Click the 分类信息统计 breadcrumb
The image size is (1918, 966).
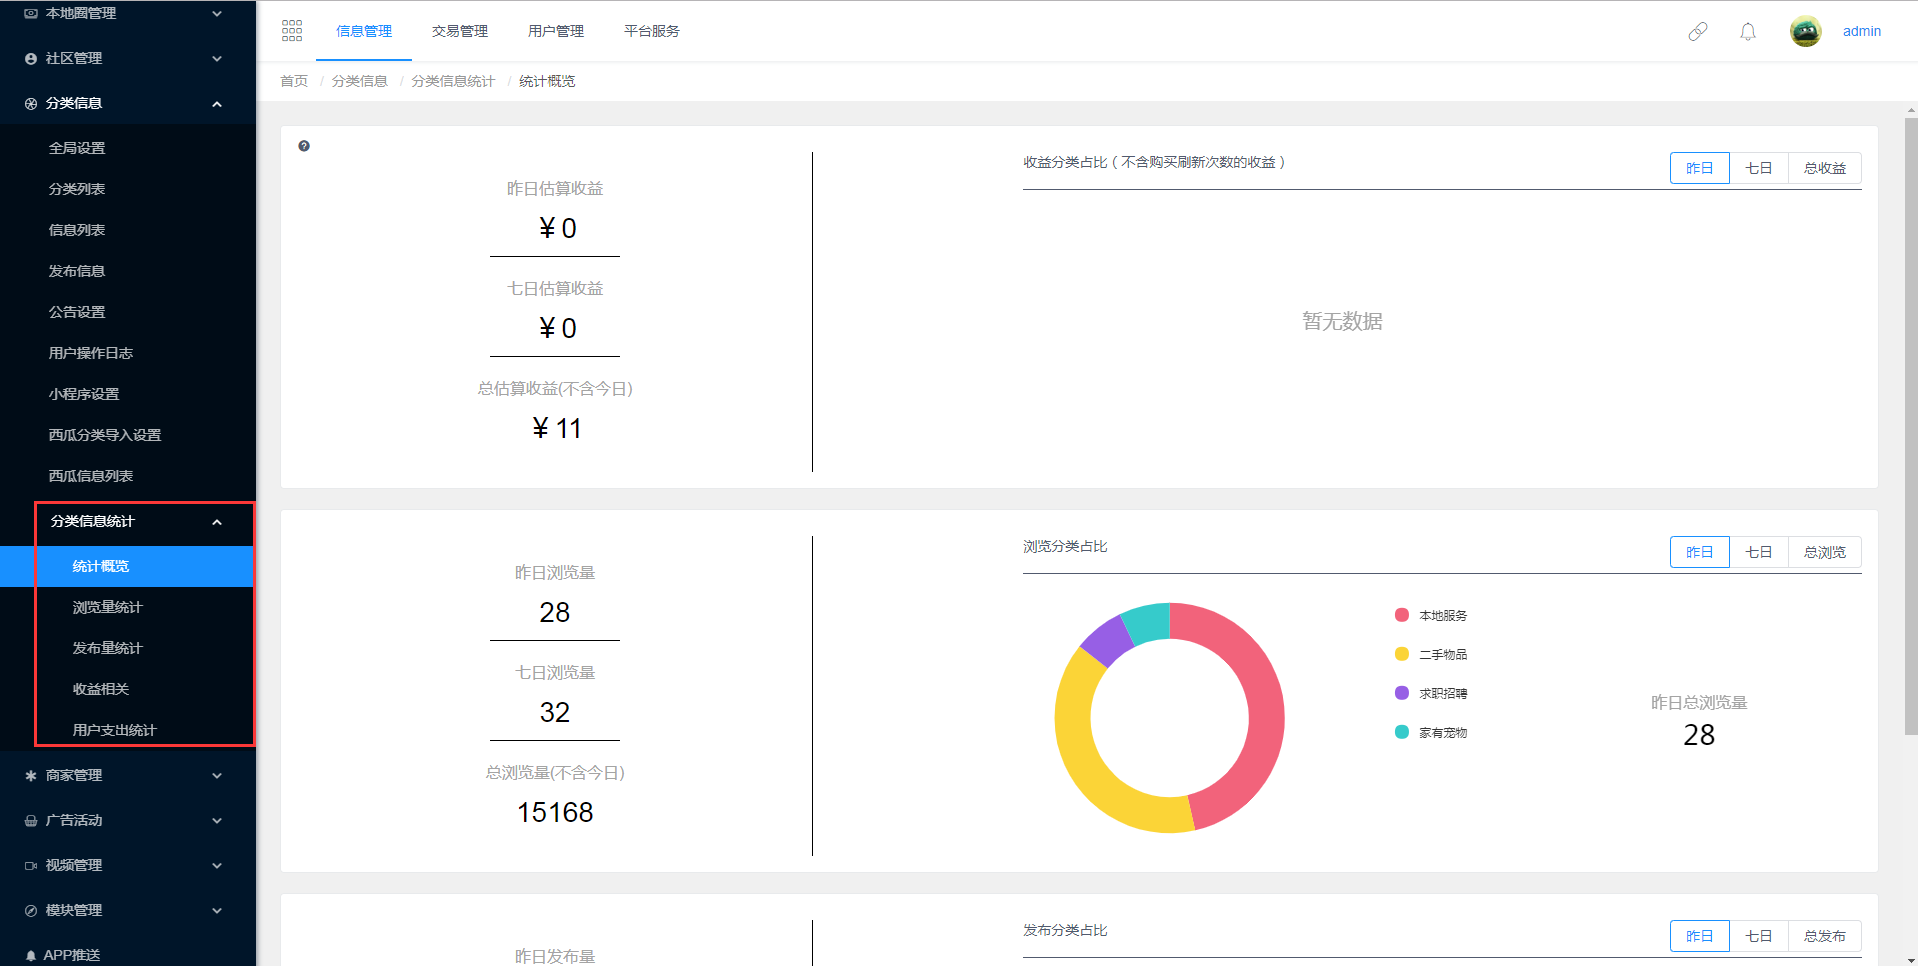point(453,81)
